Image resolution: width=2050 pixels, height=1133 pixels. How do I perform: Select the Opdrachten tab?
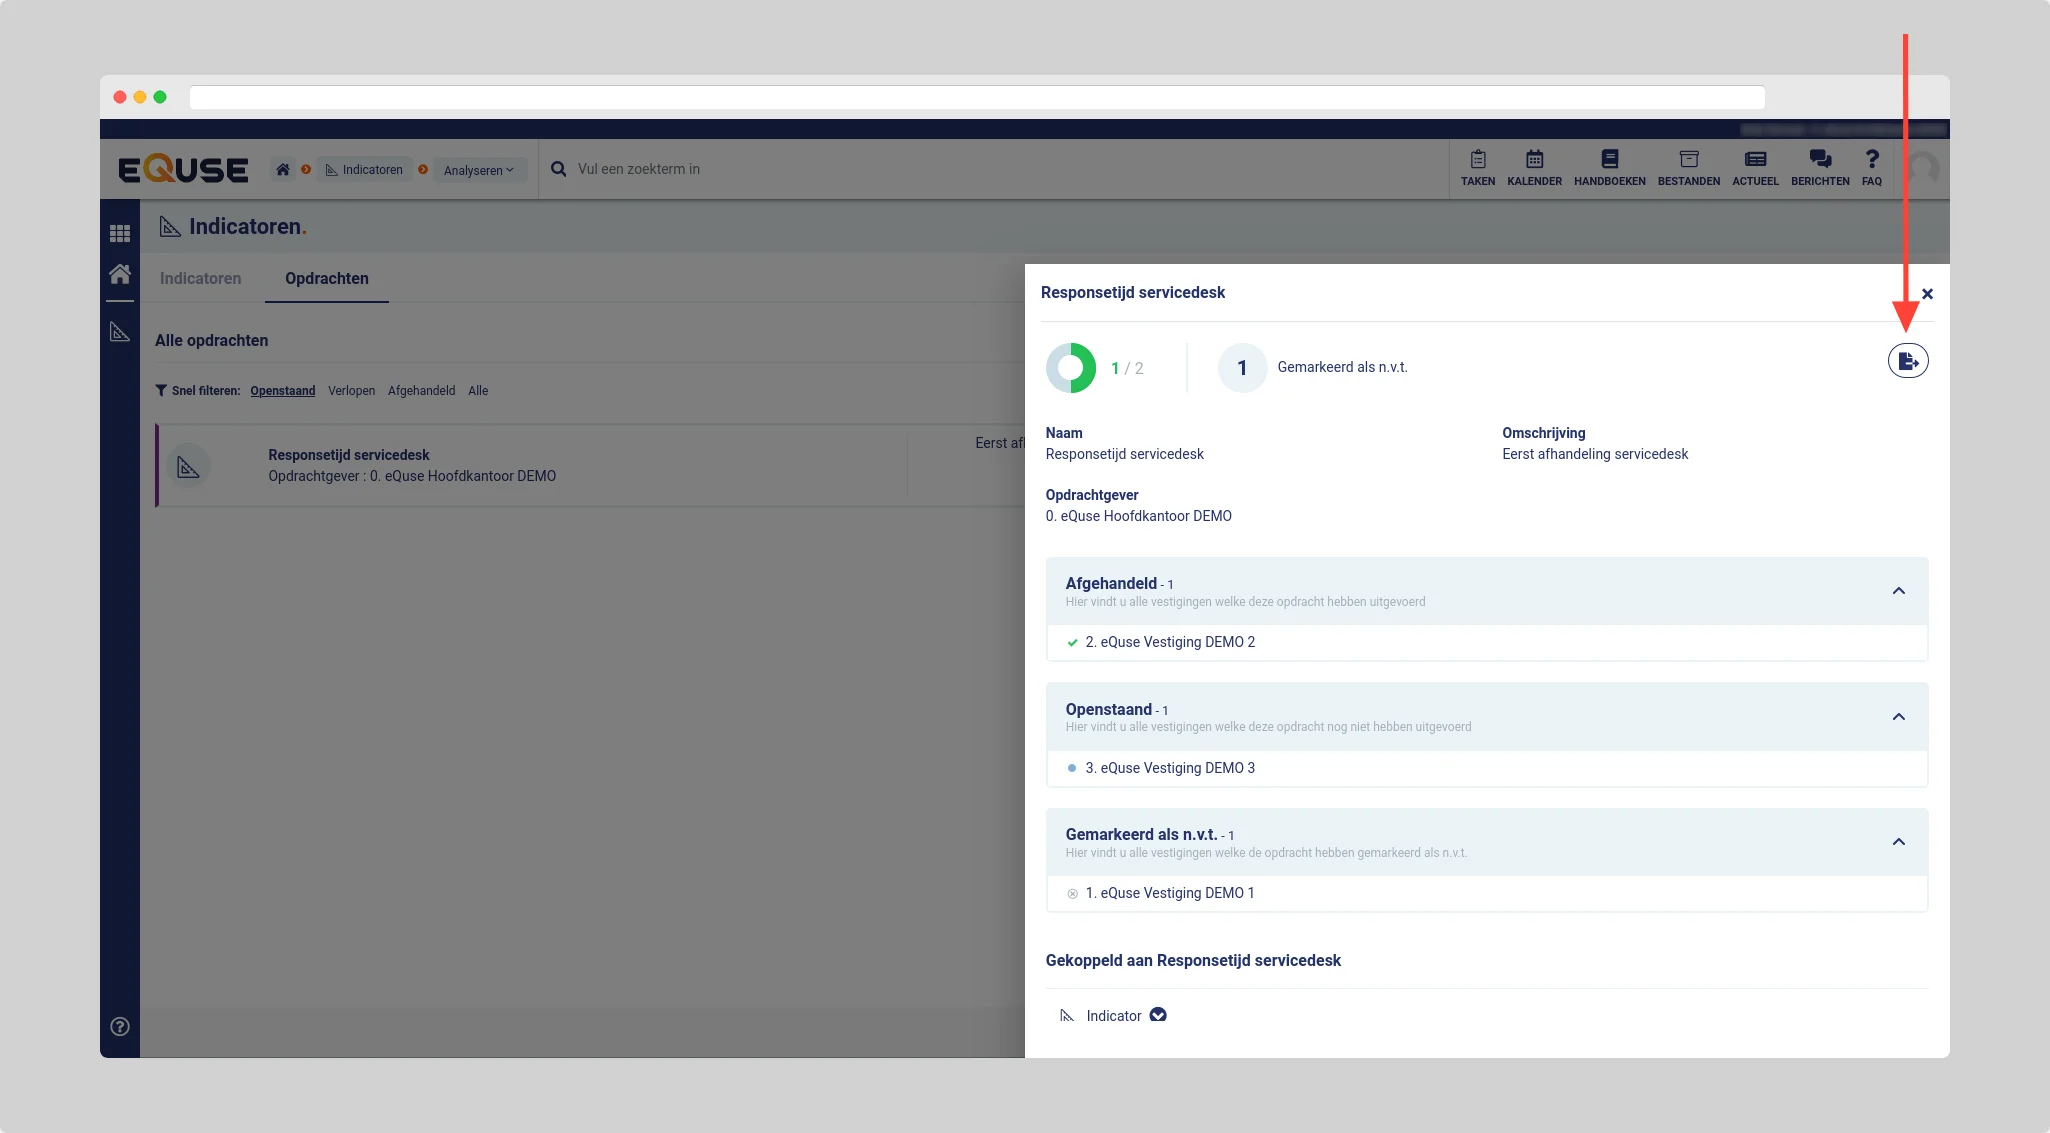(x=326, y=279)
